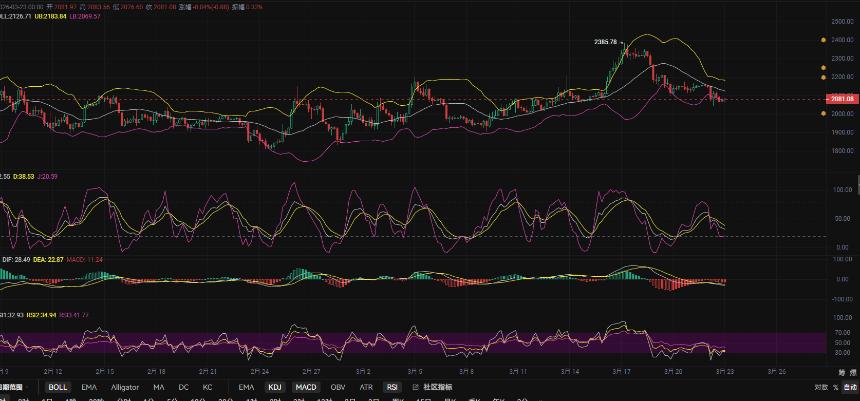
Task: Click the 3月 17 date axis label
Action: (x=622, y=371)
